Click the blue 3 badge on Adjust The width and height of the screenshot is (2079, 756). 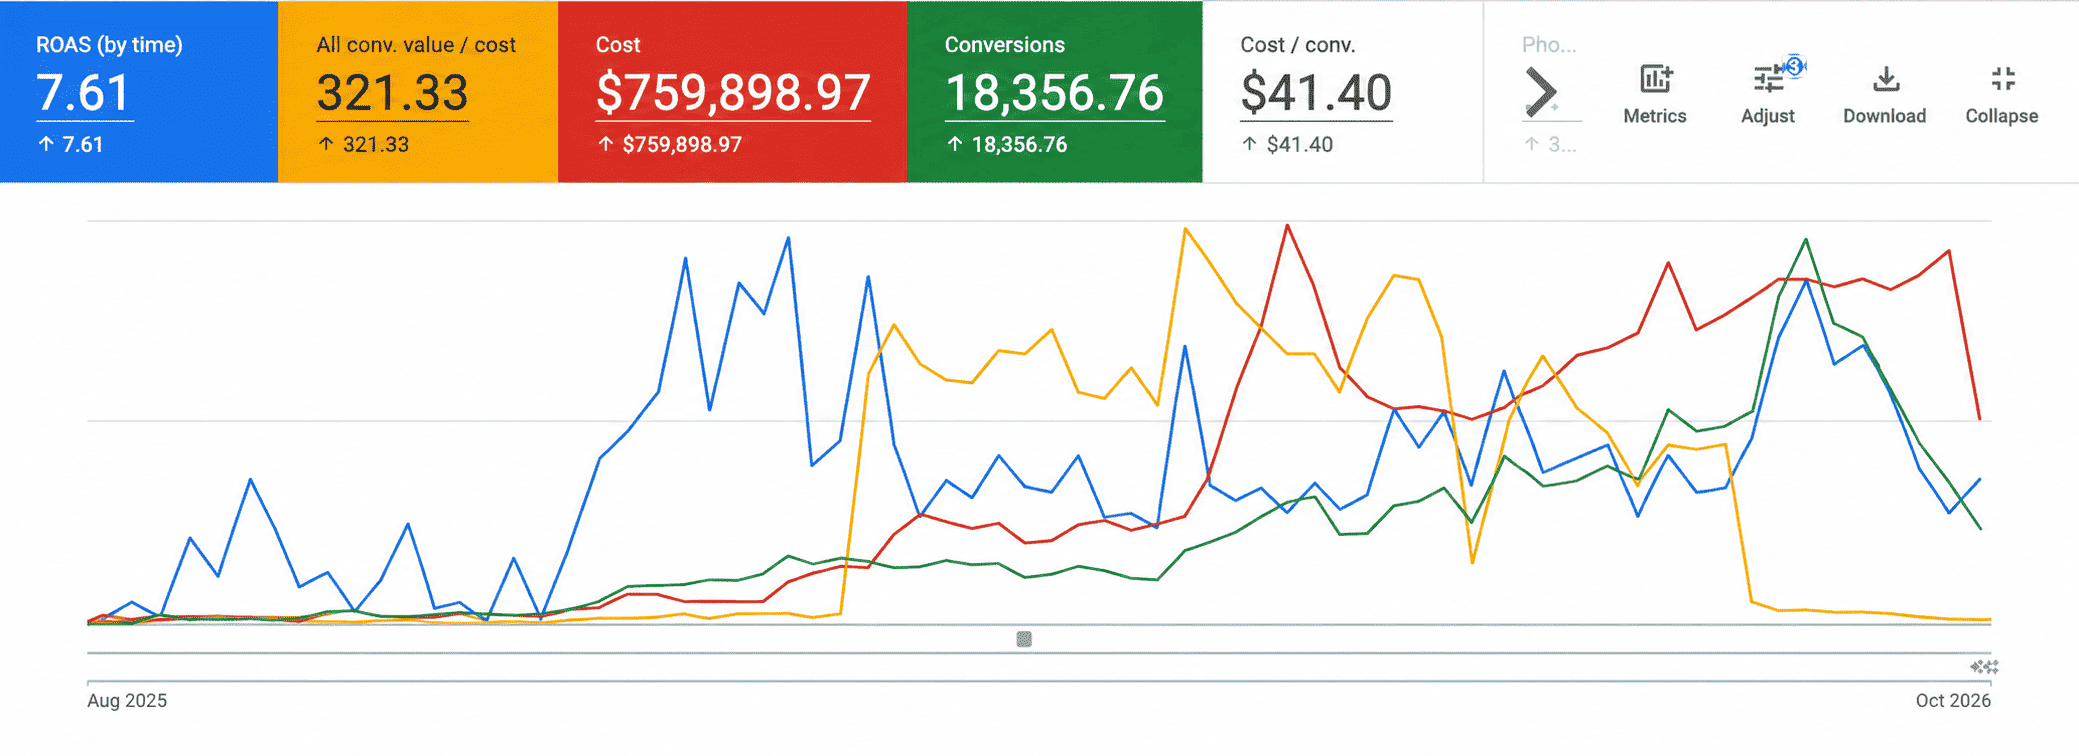[1795, 66]
